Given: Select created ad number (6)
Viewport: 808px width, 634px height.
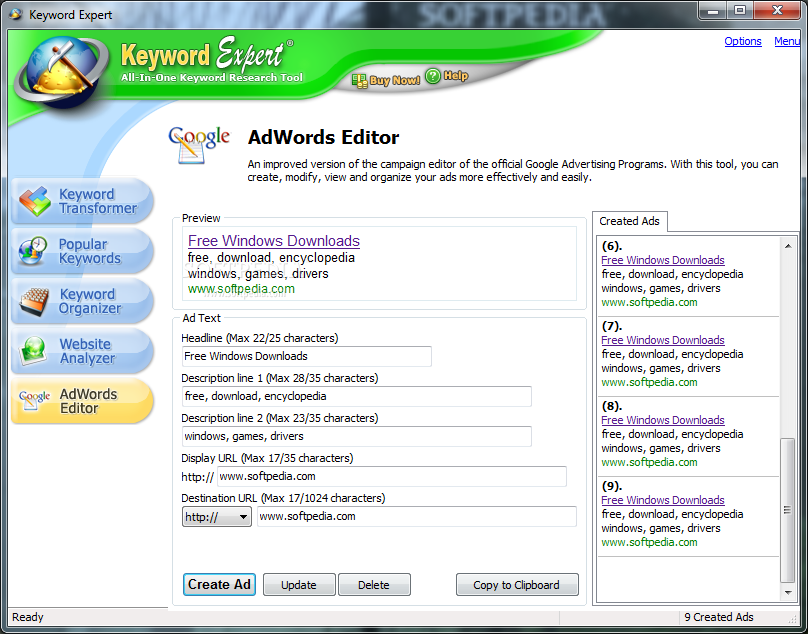Looking at the screenshot, I should 612,246.
